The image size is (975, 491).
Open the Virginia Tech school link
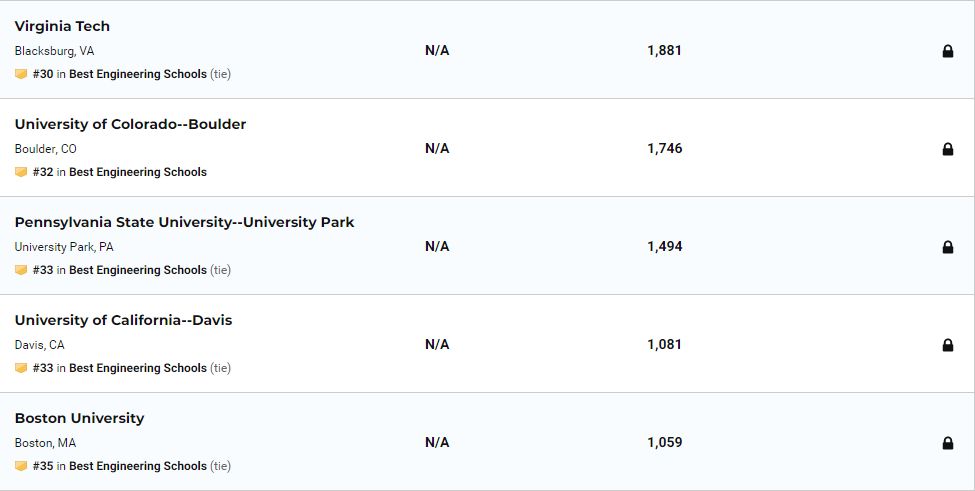(x=62, y=26)
